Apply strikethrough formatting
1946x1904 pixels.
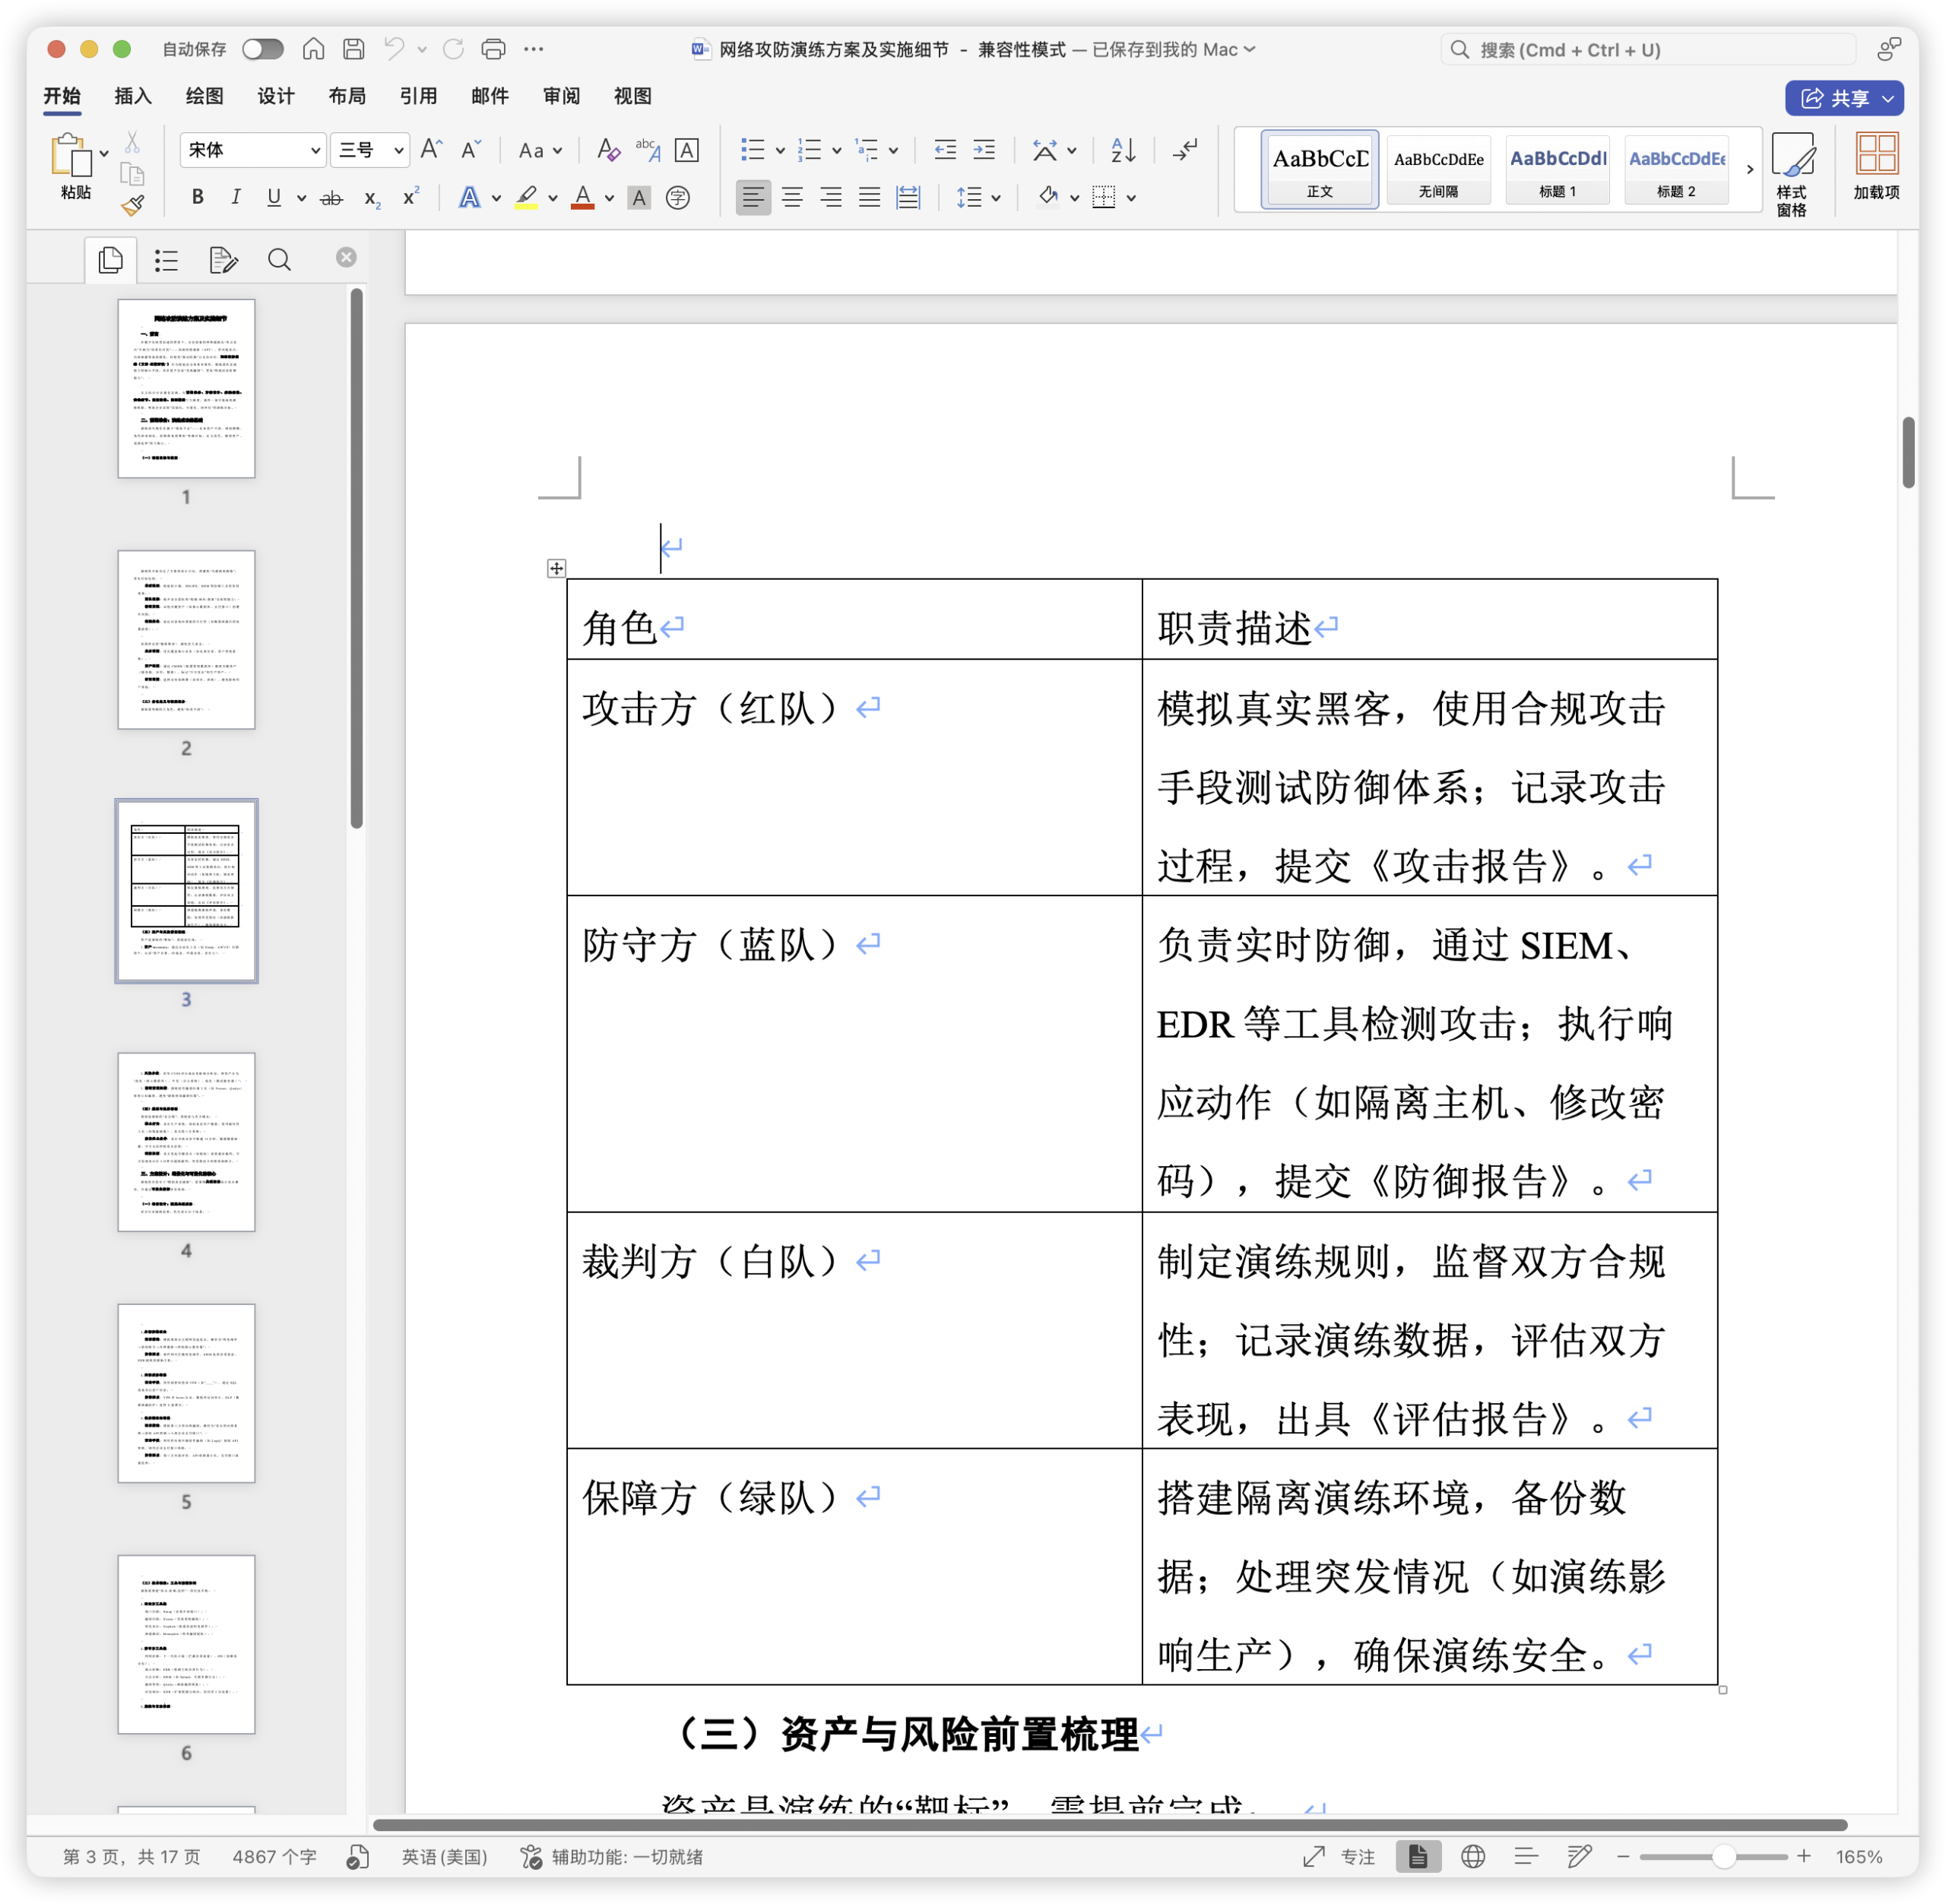tap(331, 198)
